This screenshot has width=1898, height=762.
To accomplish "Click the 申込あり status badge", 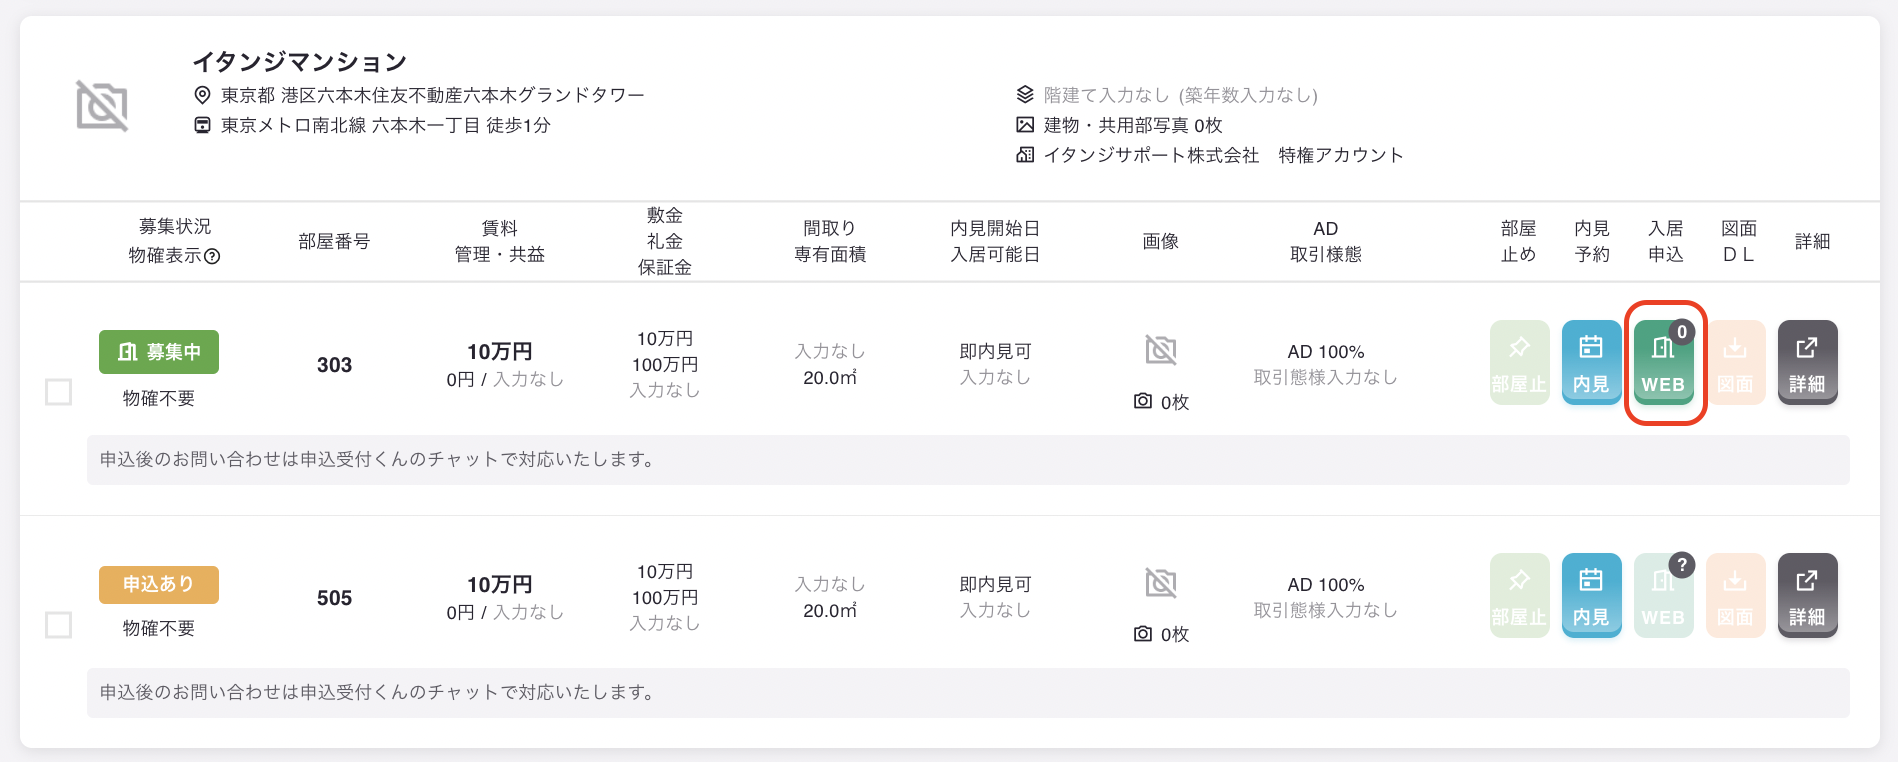I will (x=159, y=584).
